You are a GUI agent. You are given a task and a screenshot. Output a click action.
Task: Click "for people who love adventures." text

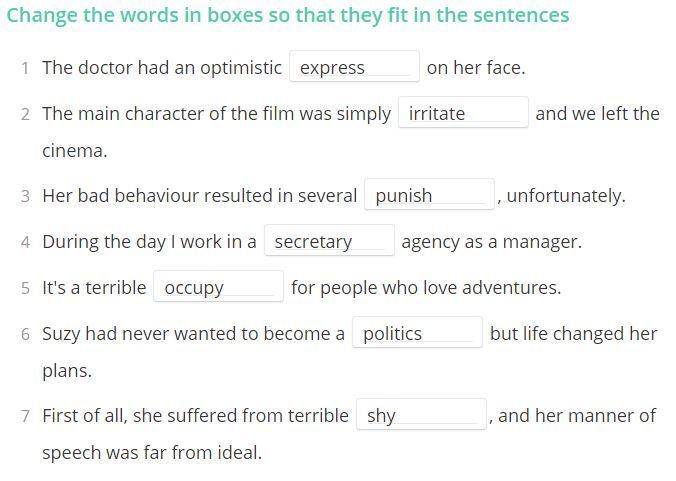point(426,288)
